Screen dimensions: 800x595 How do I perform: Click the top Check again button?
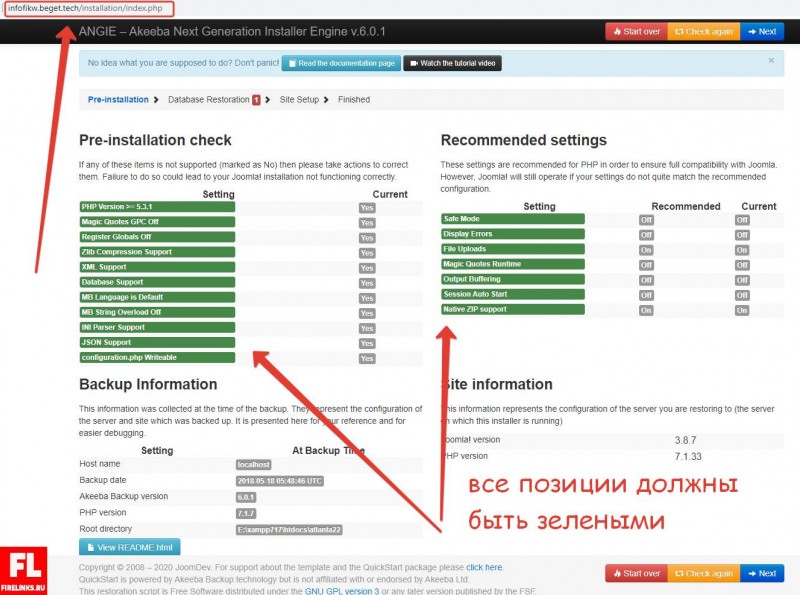704,32
